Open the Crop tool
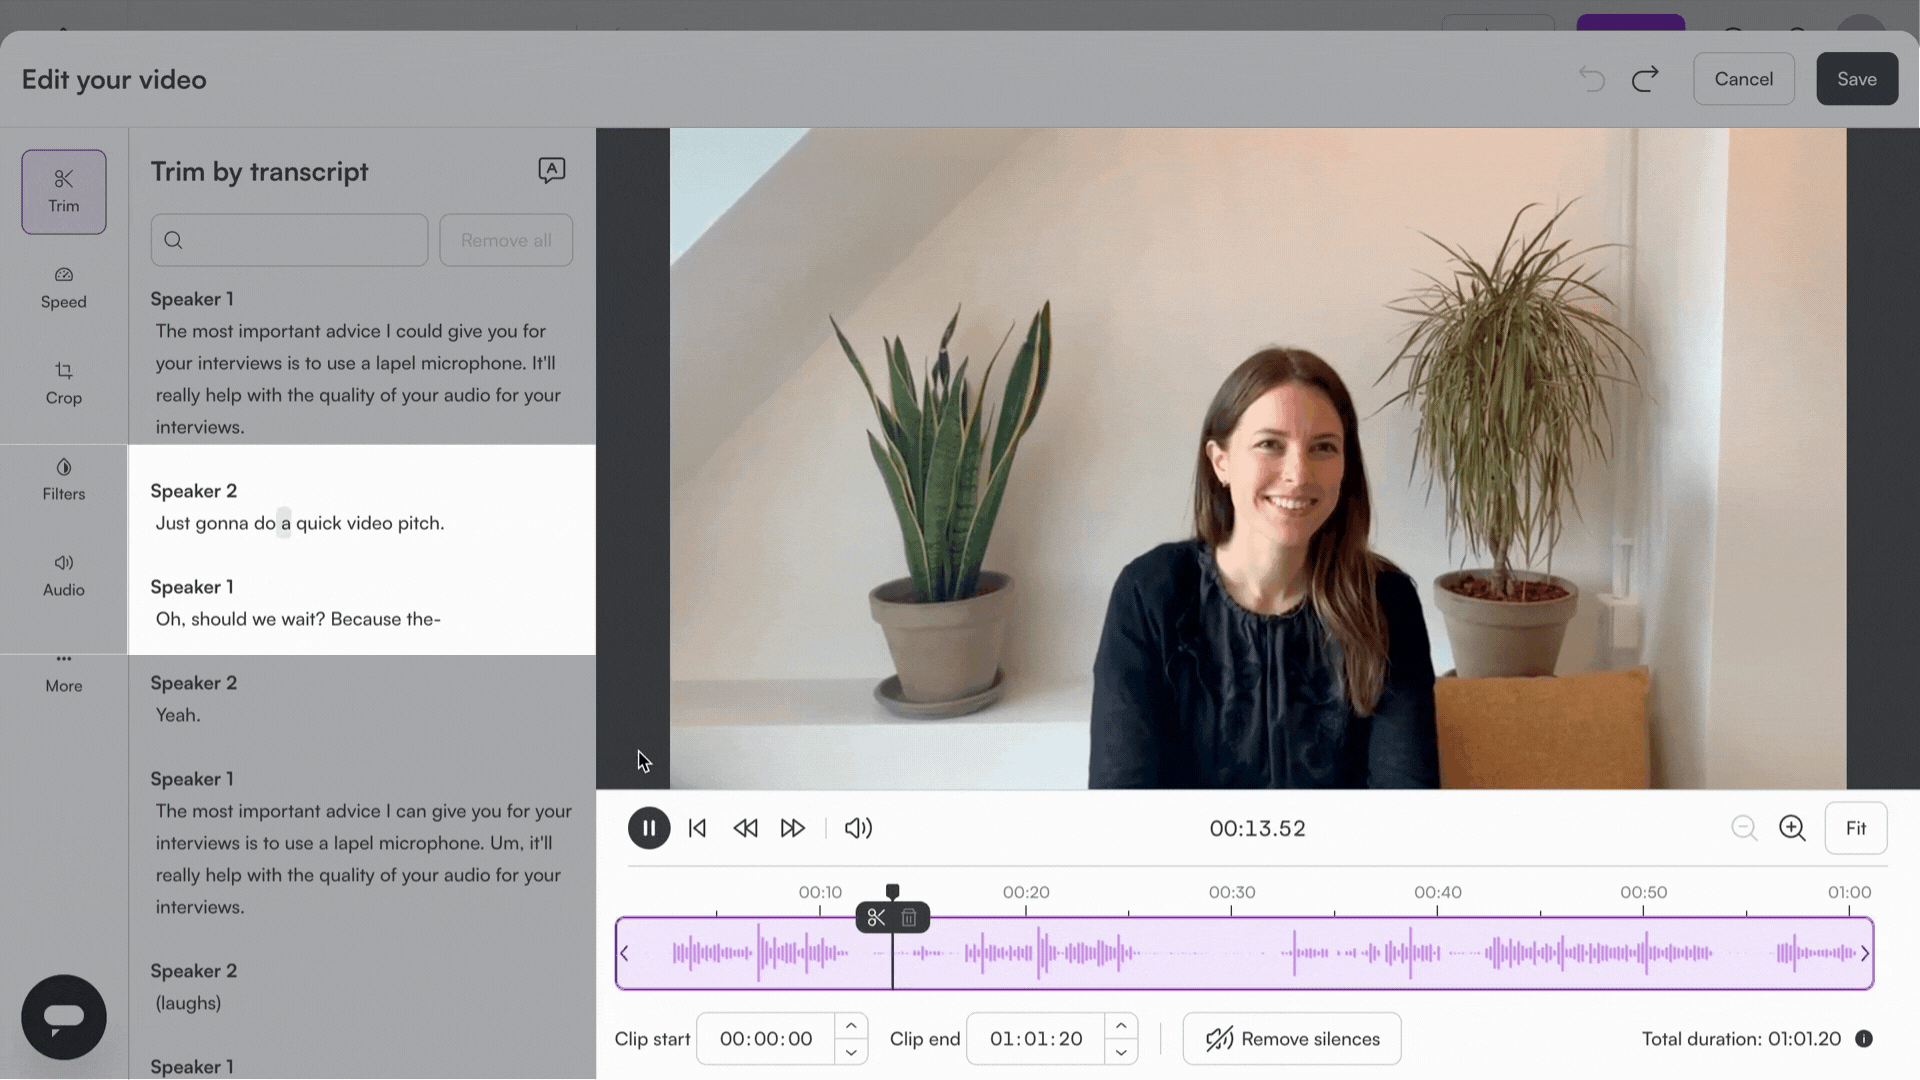 pos(64,383)
